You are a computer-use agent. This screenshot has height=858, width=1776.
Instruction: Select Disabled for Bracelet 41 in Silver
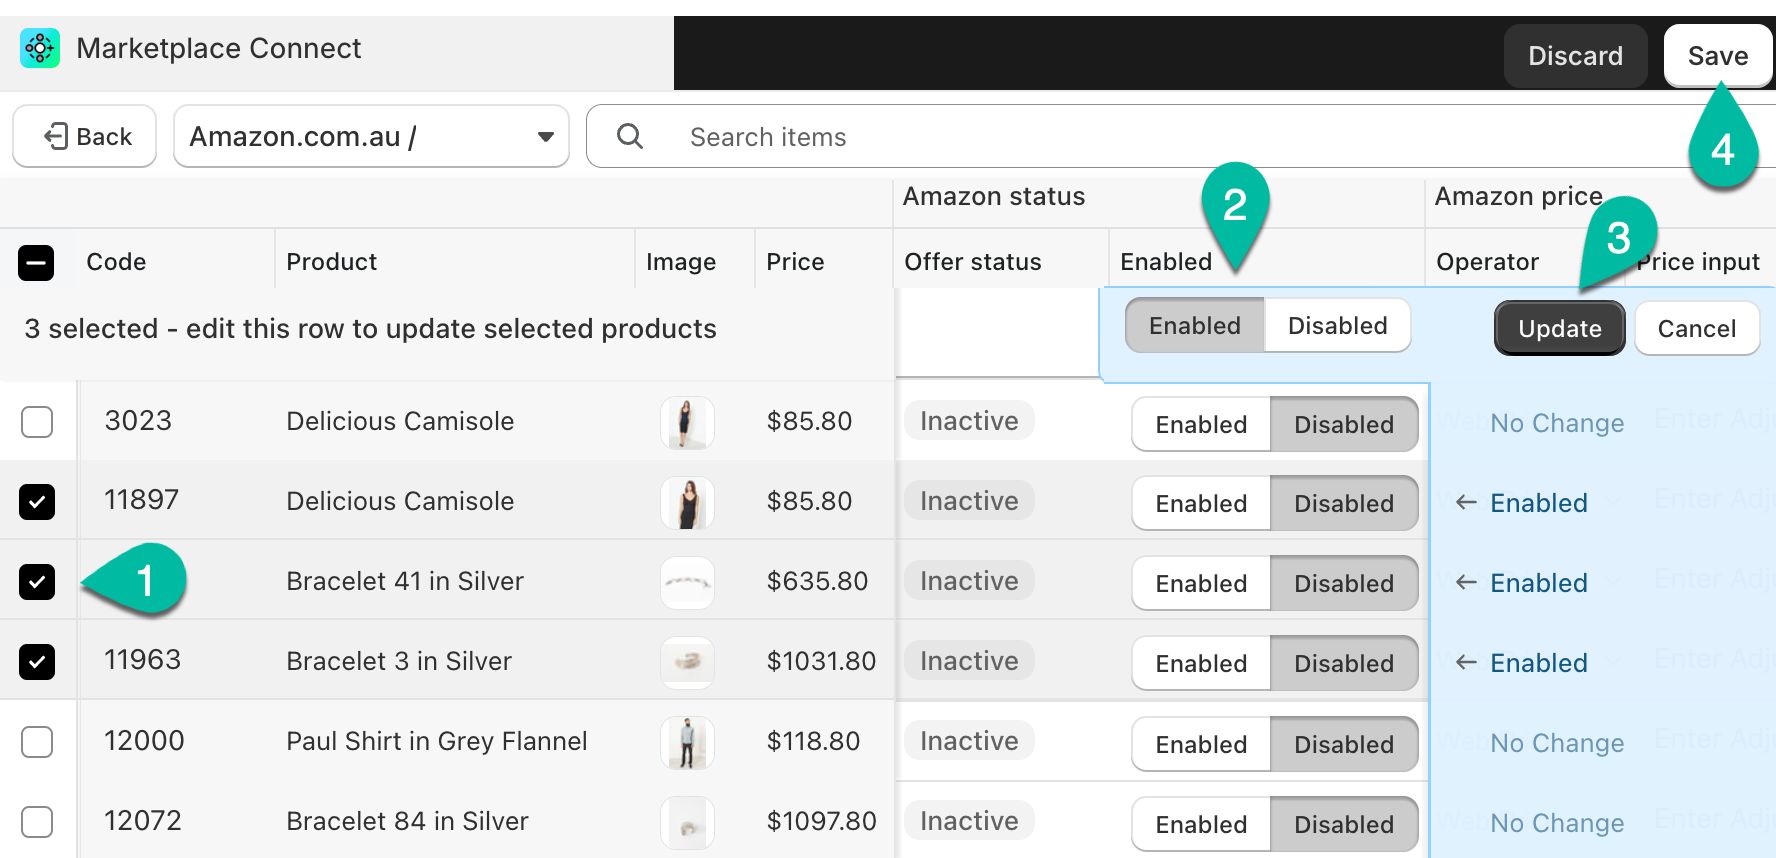point(1344,583)
